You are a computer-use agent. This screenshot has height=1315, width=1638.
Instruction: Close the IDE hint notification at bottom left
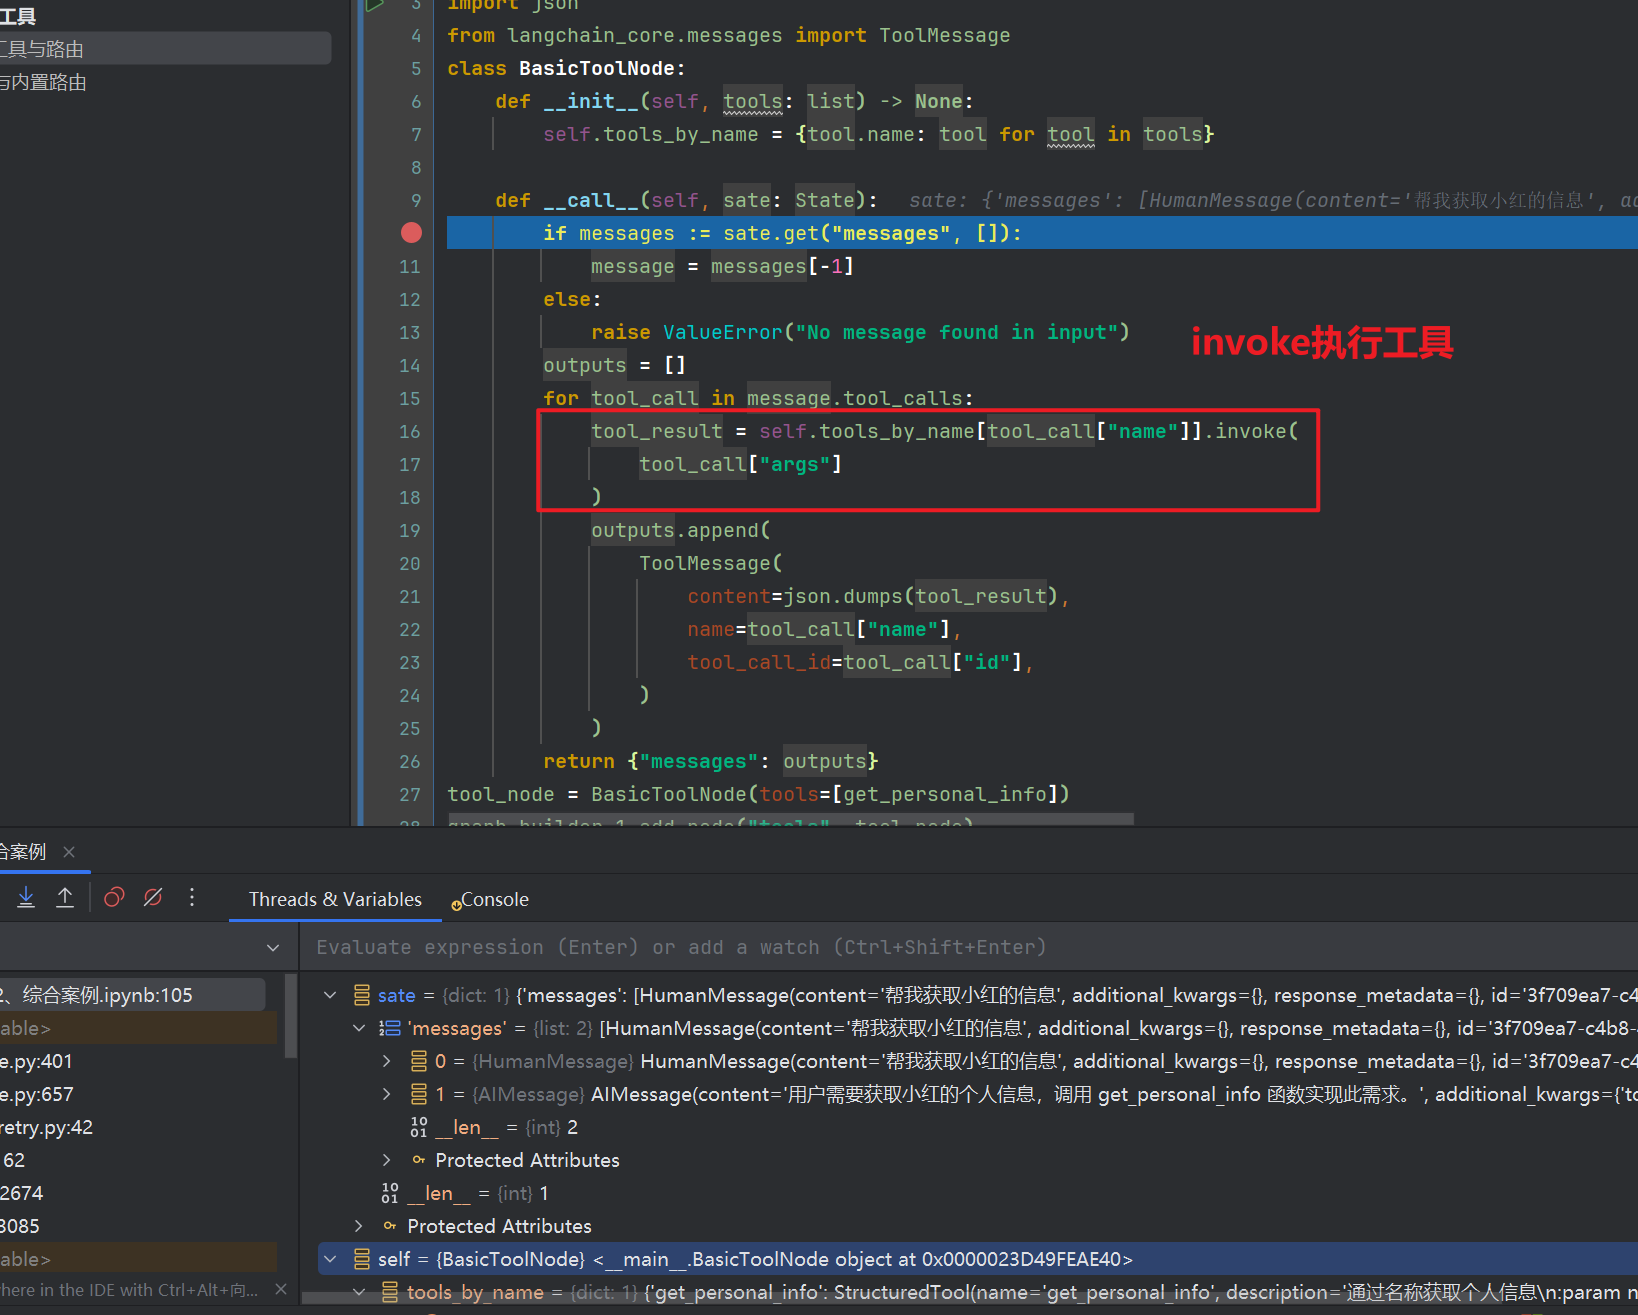coord(281,1290)
